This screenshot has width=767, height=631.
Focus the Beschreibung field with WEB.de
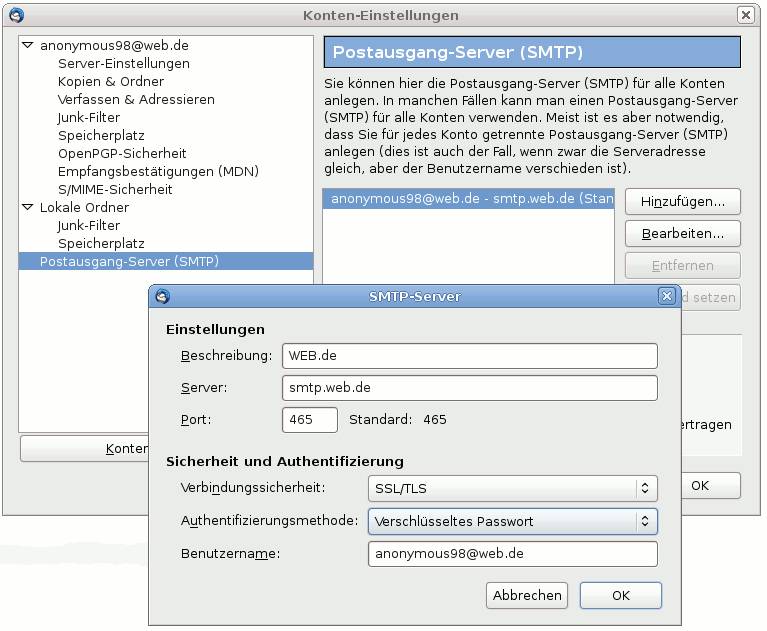(470, 356)
